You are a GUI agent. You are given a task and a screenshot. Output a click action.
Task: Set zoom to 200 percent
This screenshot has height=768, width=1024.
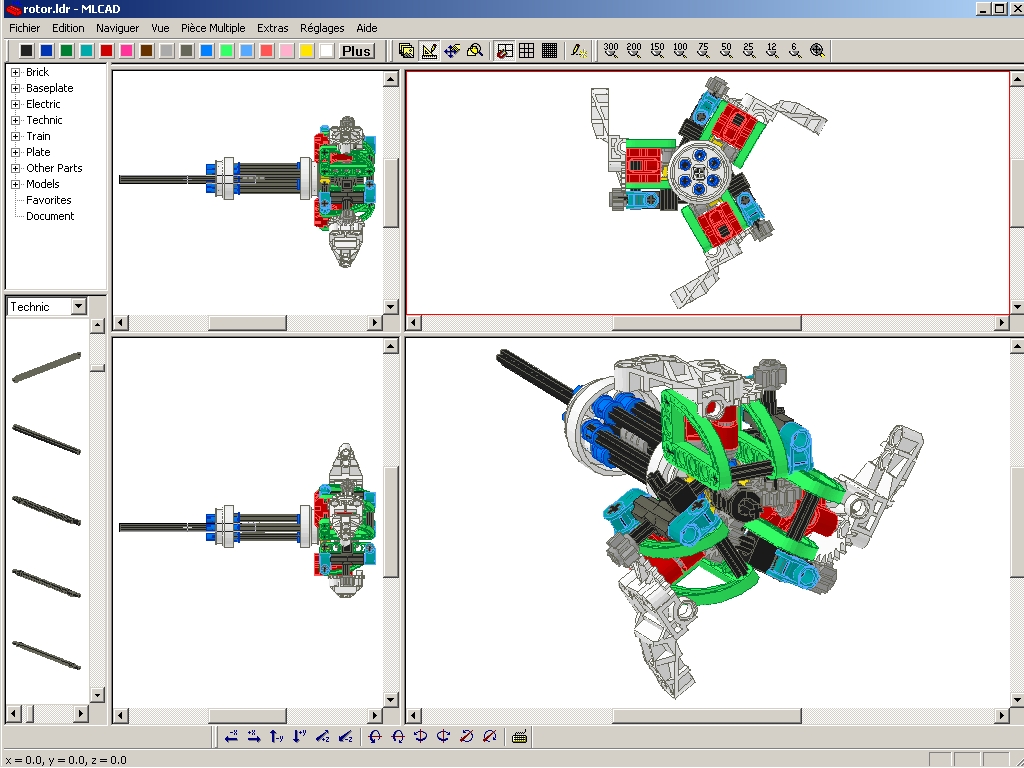click(633, 50)
